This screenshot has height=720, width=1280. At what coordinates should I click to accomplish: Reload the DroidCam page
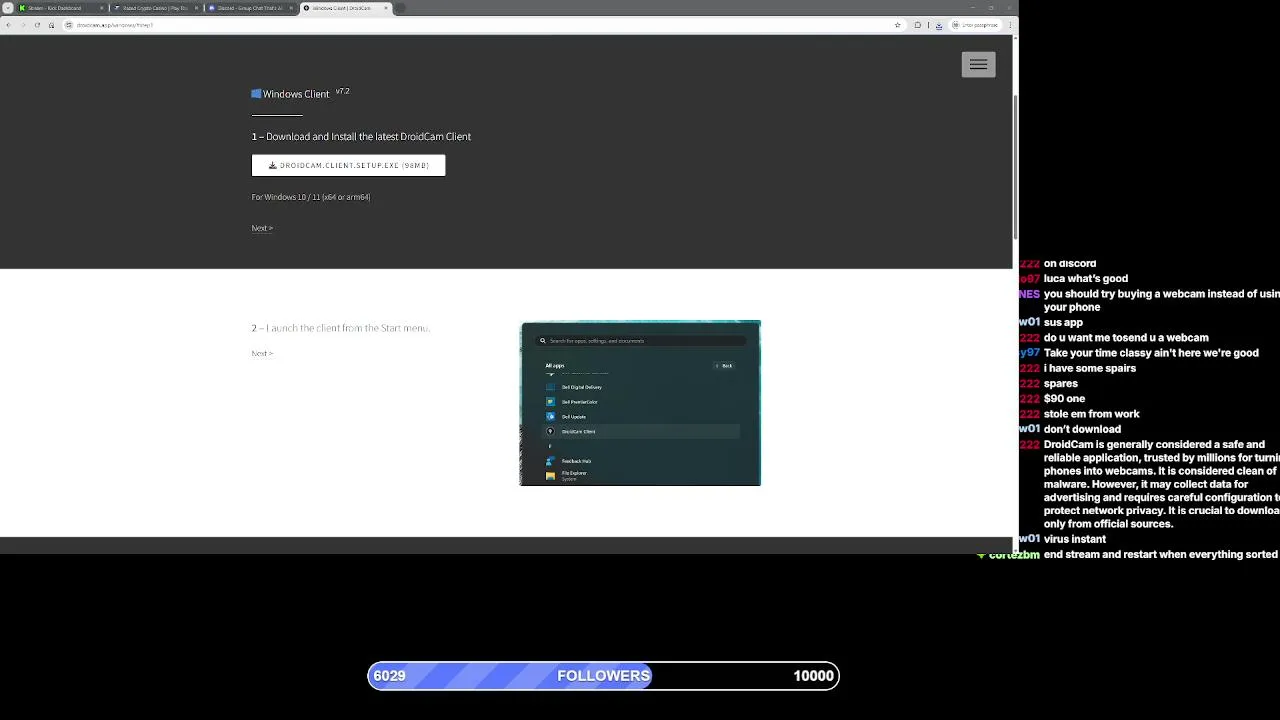pyautogui.click(x=37, y=25)
